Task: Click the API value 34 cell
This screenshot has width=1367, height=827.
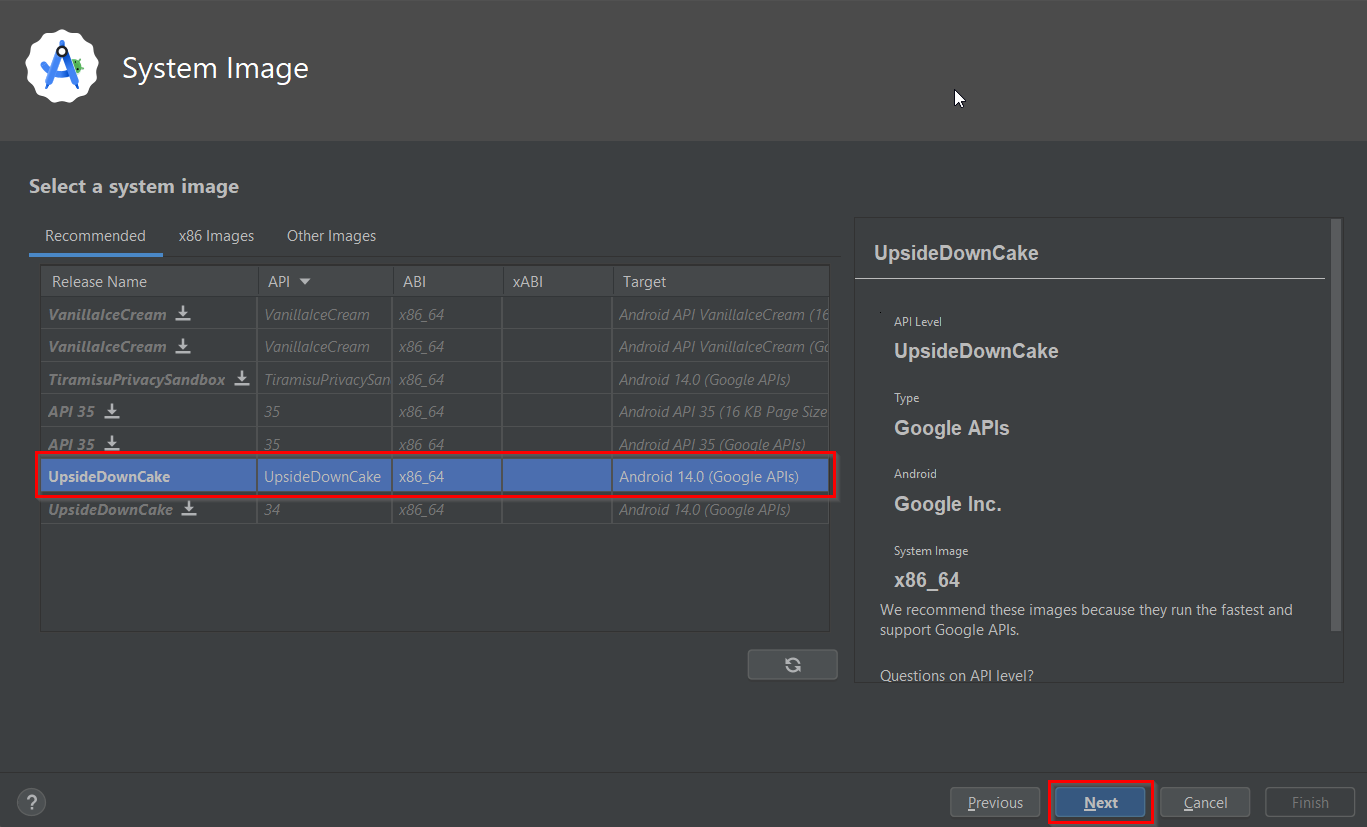Action: 325,509
